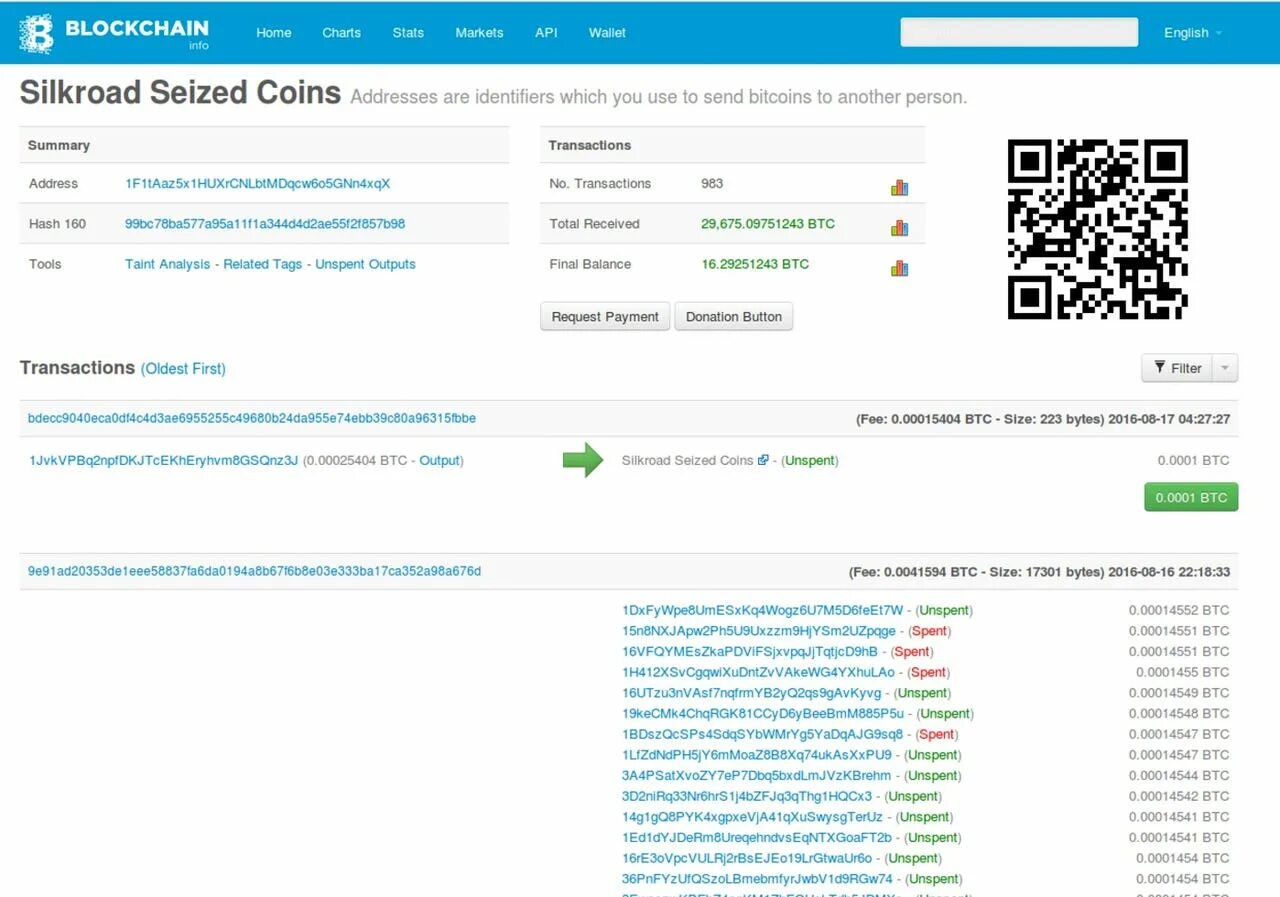Open address 1DxFyWpe8UmESxKq4Wogz6U7M5D6feEt7W
Screen dimensions: 1280x897
(x=762, y=610)
